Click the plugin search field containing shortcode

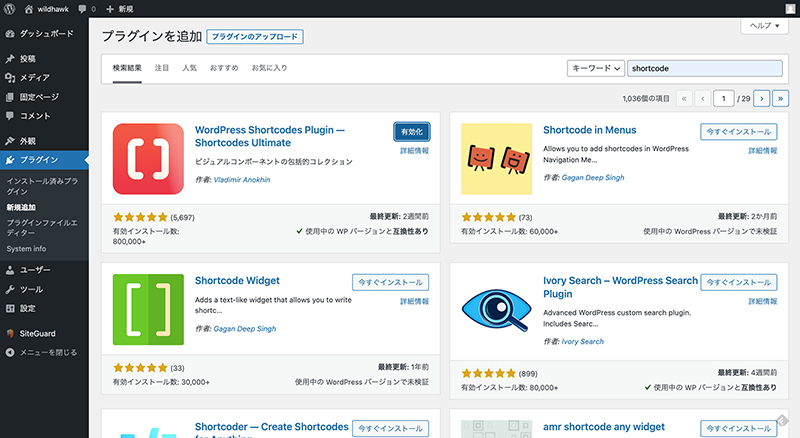[x=704, y=68]
